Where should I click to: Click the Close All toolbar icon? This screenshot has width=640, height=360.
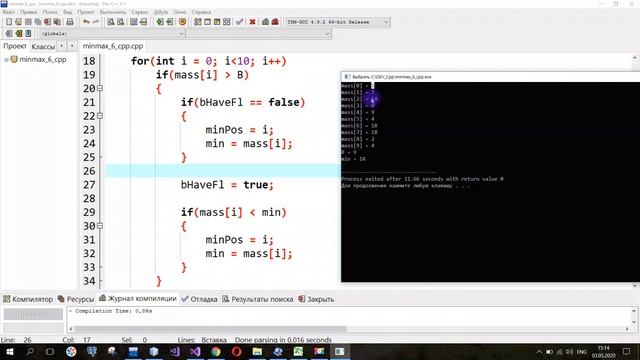(58, 22)
